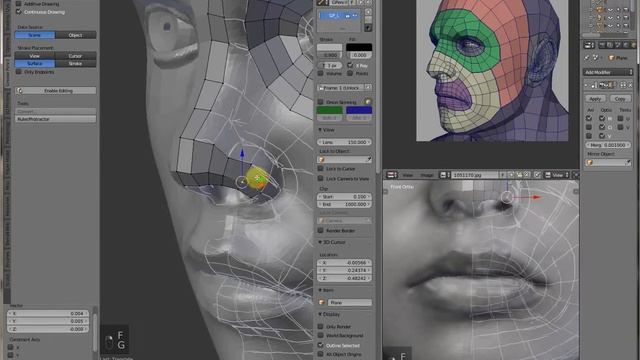This screenshot has width=640, height=360.
Task: Collapse the Display panel section
Action: point(320,314)
